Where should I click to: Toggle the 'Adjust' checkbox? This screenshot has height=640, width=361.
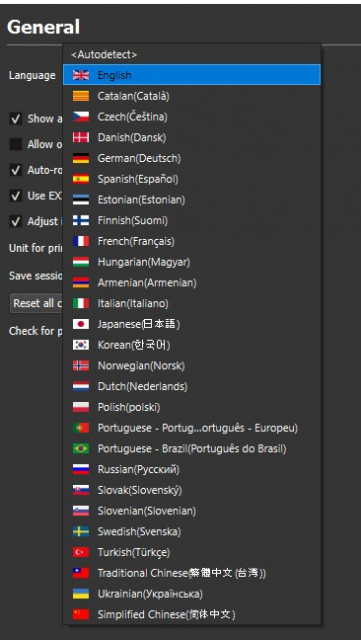click(x=16, y=222)
